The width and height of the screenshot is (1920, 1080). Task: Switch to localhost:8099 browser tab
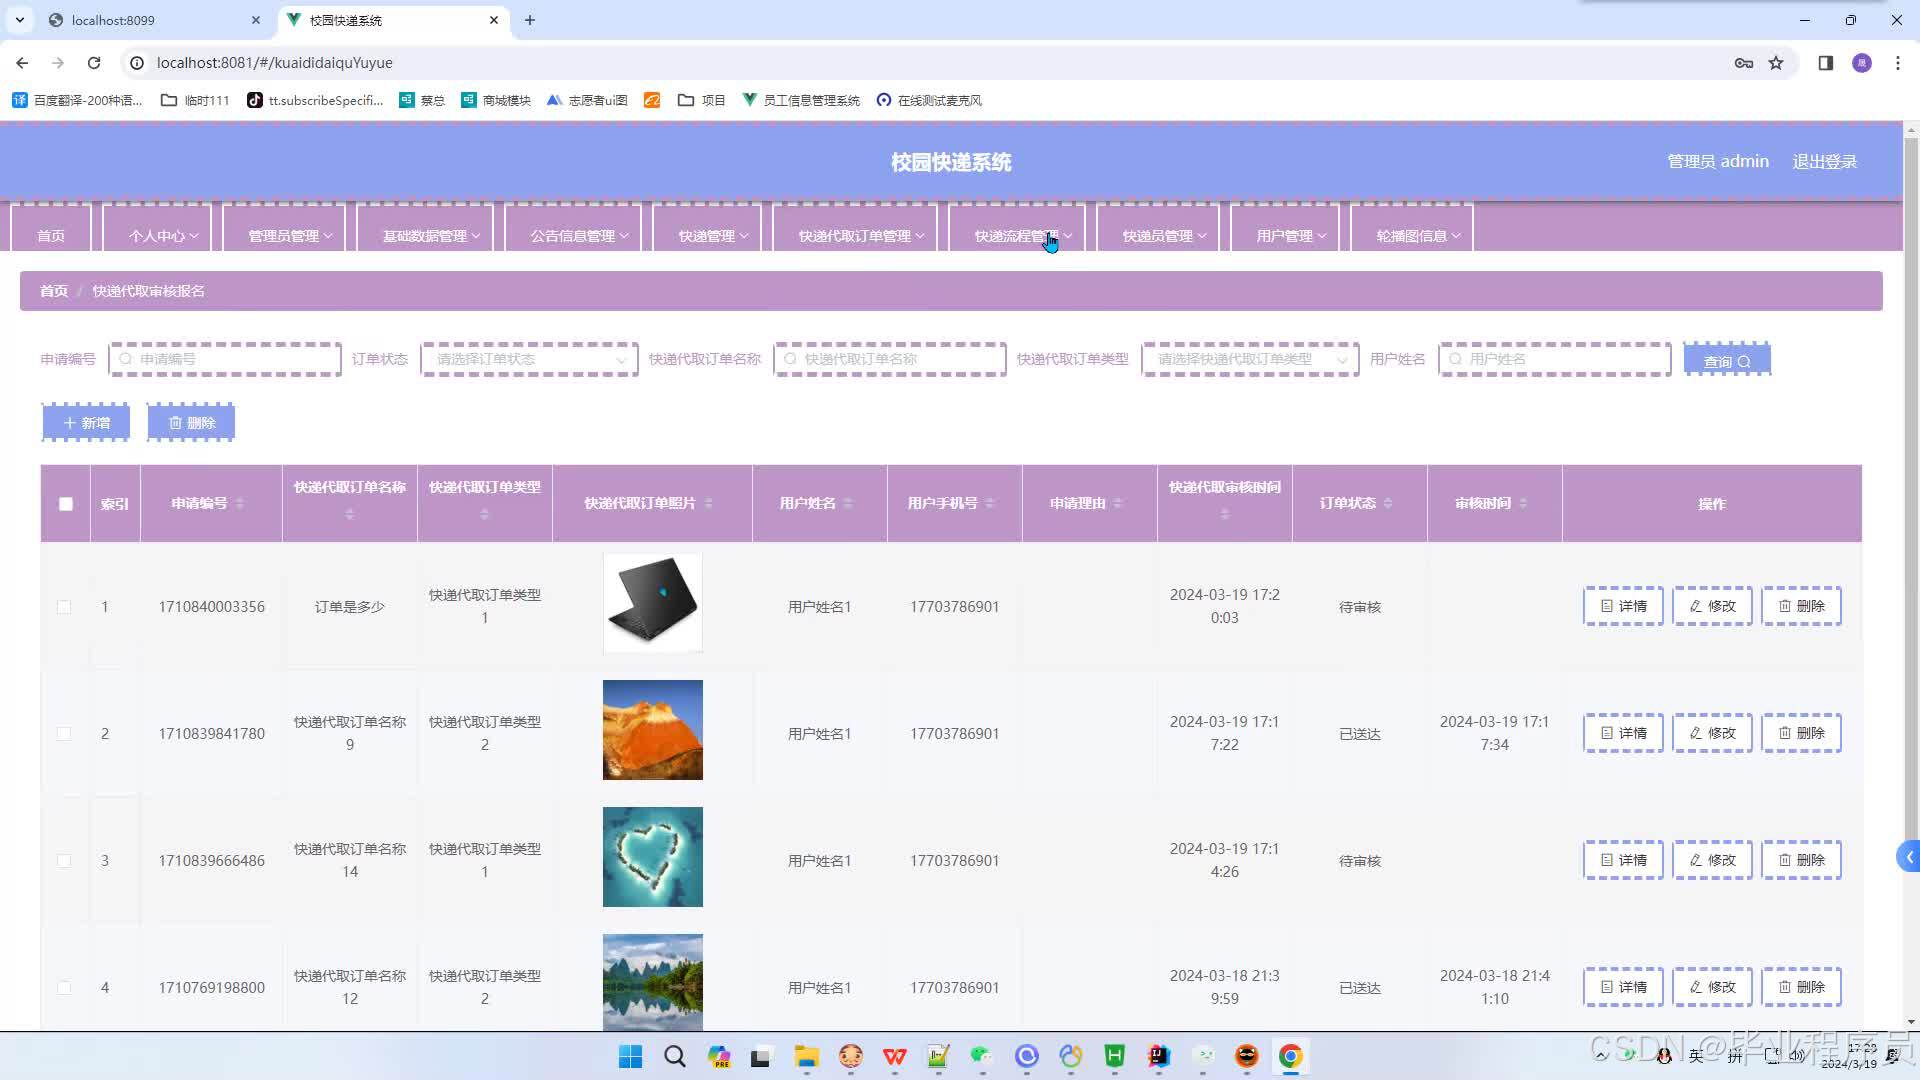tap(113, 20)
